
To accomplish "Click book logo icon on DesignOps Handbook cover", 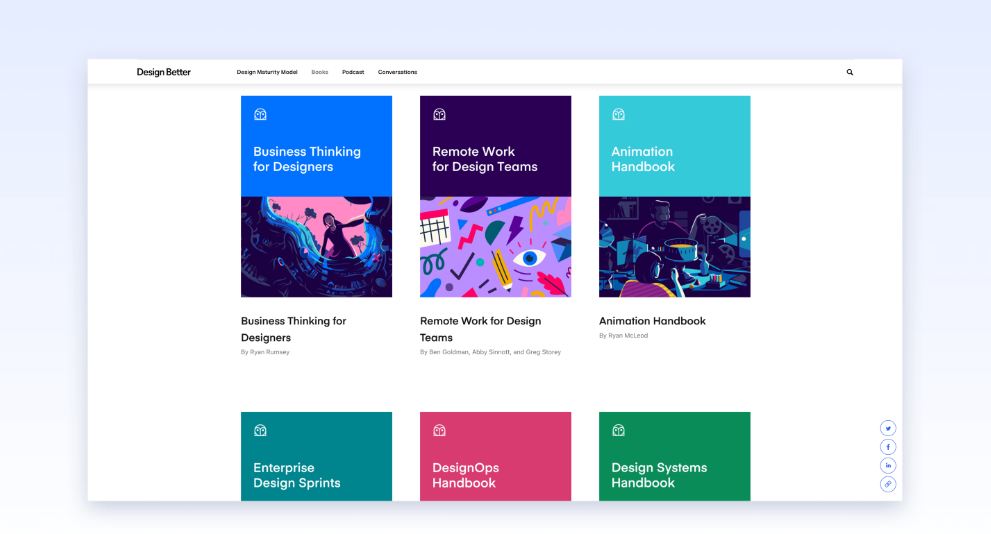I will click(x=439, y=430).
